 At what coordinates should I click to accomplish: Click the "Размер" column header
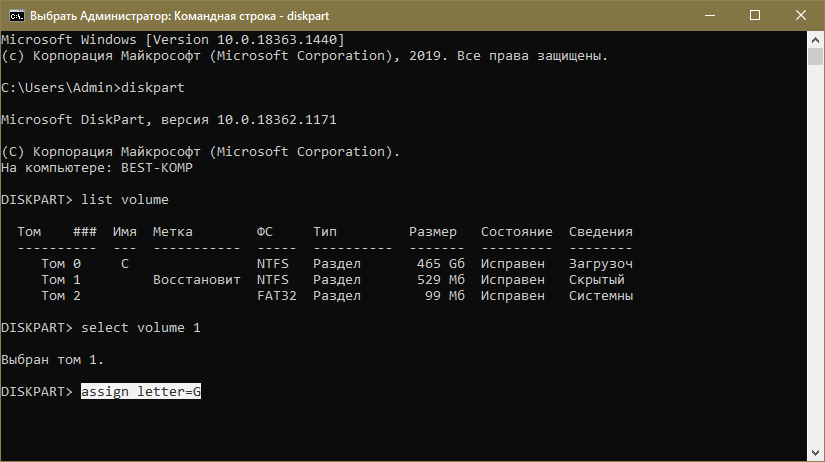(x=432, y=232)
